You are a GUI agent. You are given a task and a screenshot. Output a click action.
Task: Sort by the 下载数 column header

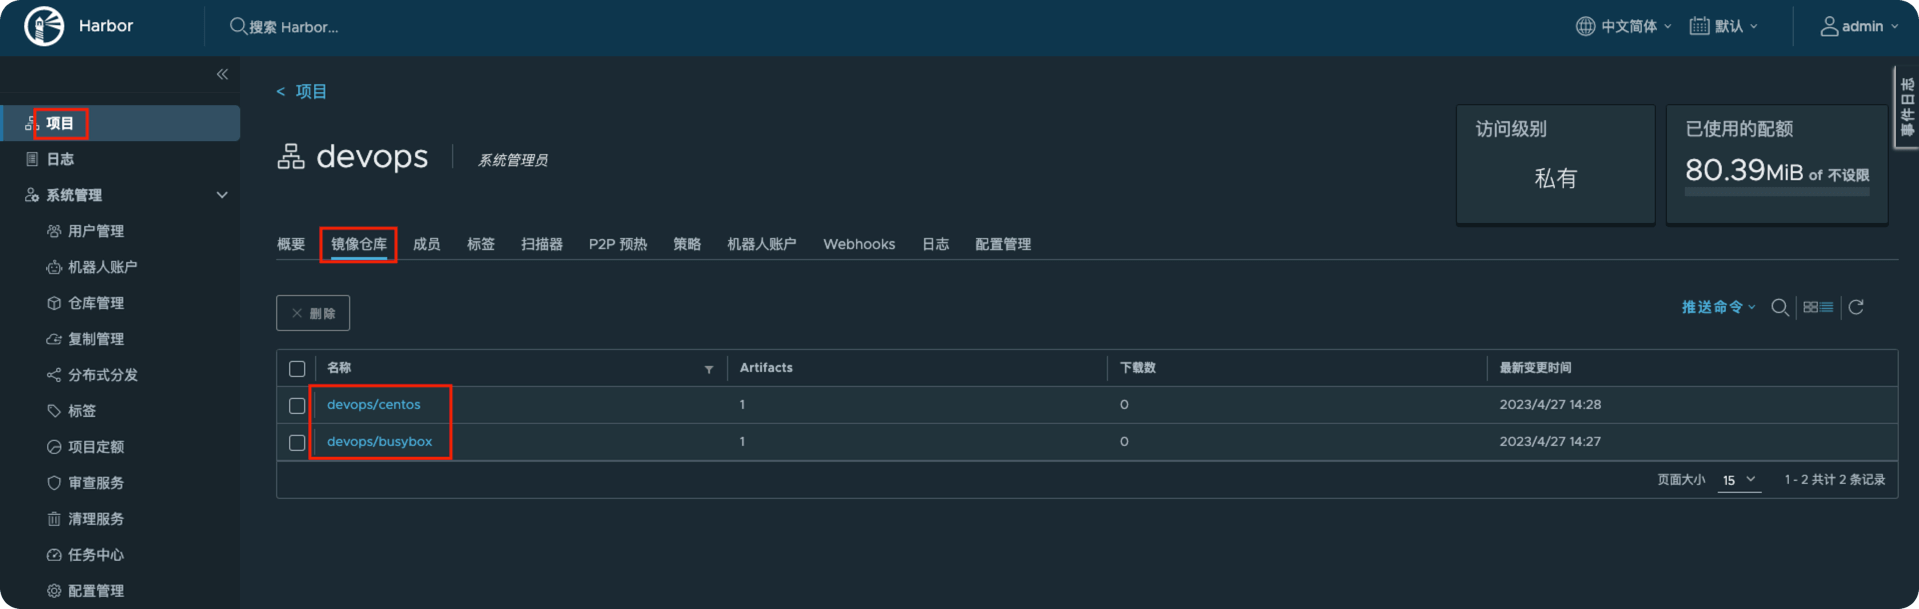click(x=1138, y=368)
